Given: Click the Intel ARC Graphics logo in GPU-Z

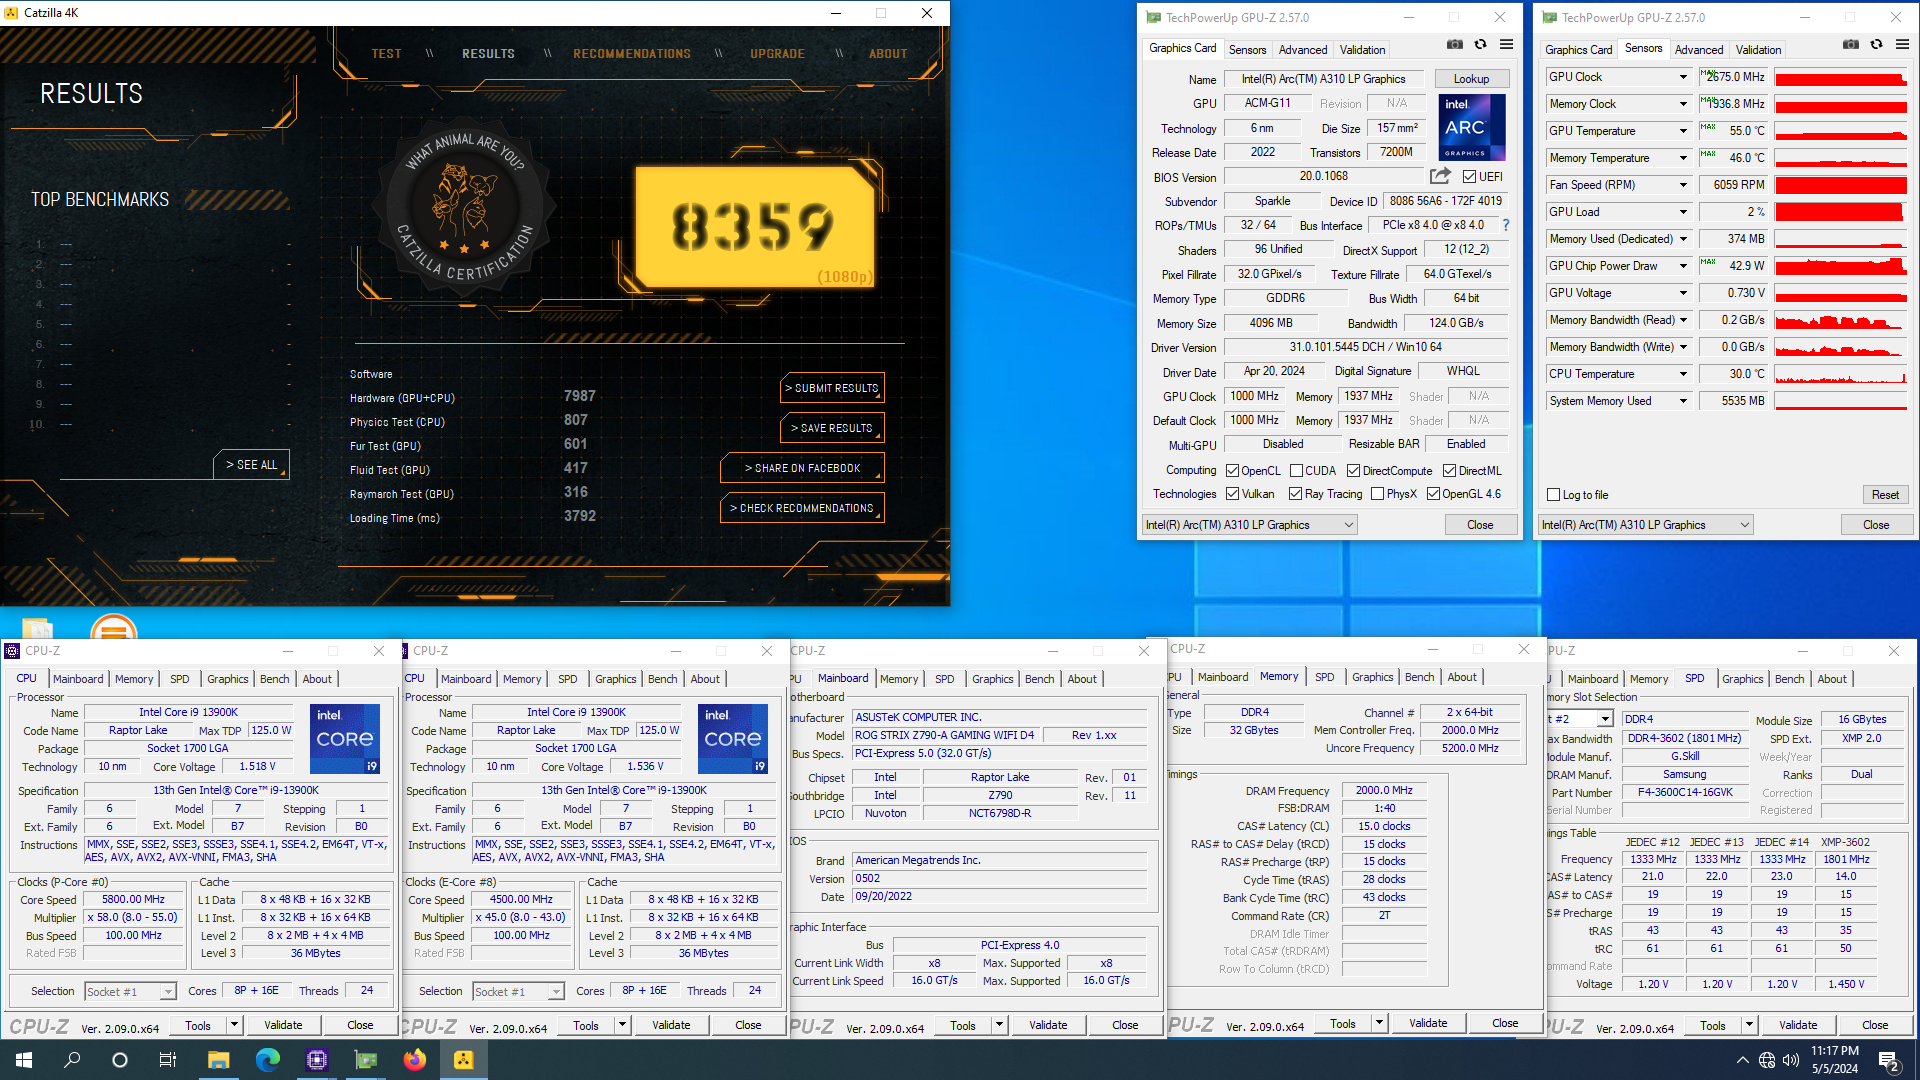Looking at the screenshot, I should tap(1471, 127).
